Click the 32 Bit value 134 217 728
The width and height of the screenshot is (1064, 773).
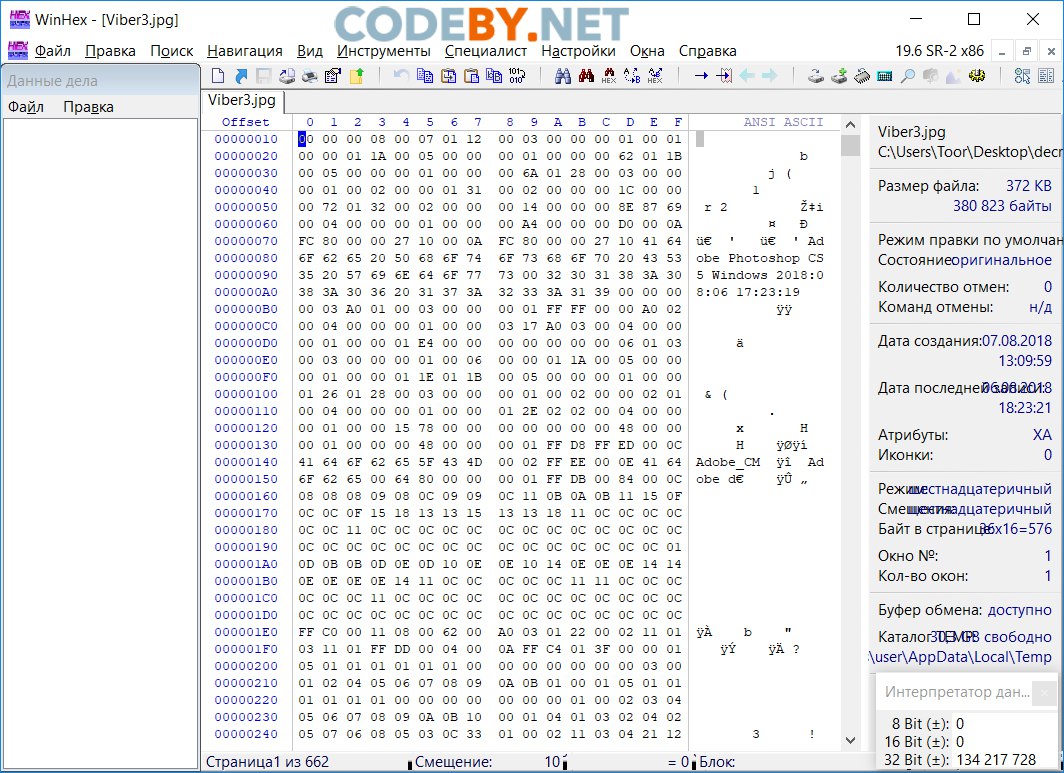click(996, 760)
